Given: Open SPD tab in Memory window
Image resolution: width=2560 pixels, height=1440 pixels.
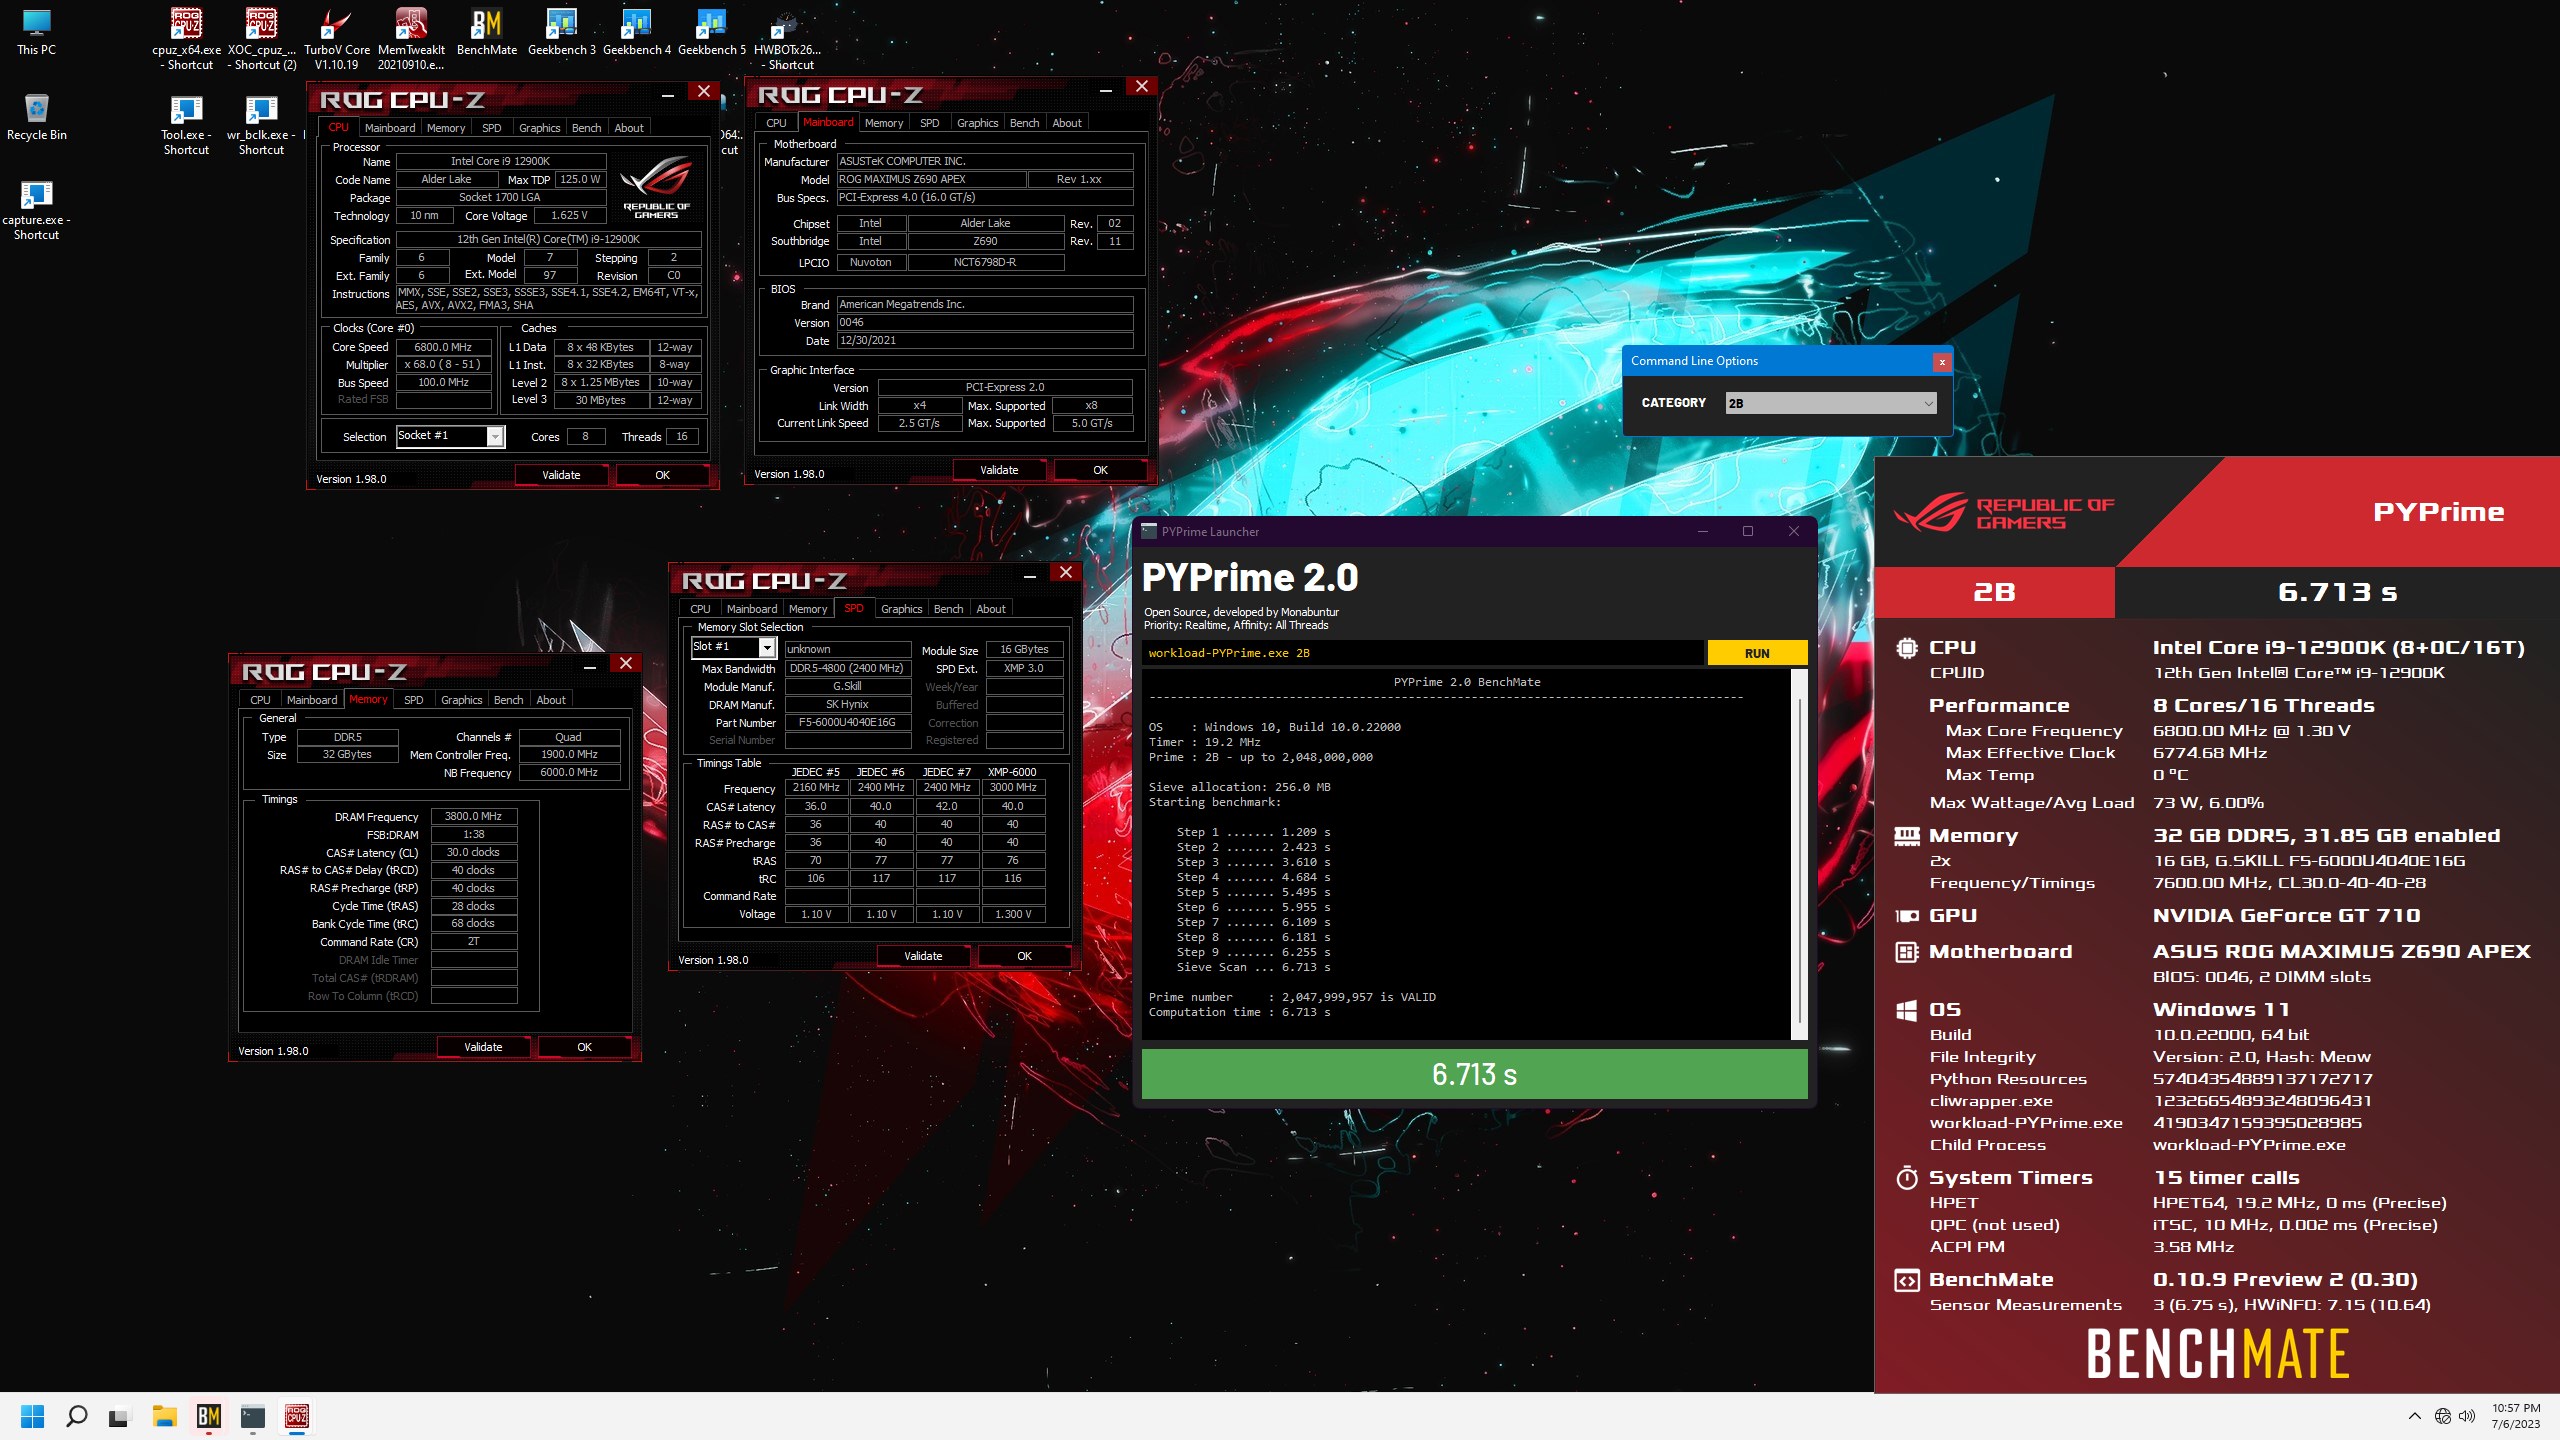Looking at the screenshot, I should click(x=413, y=700).
